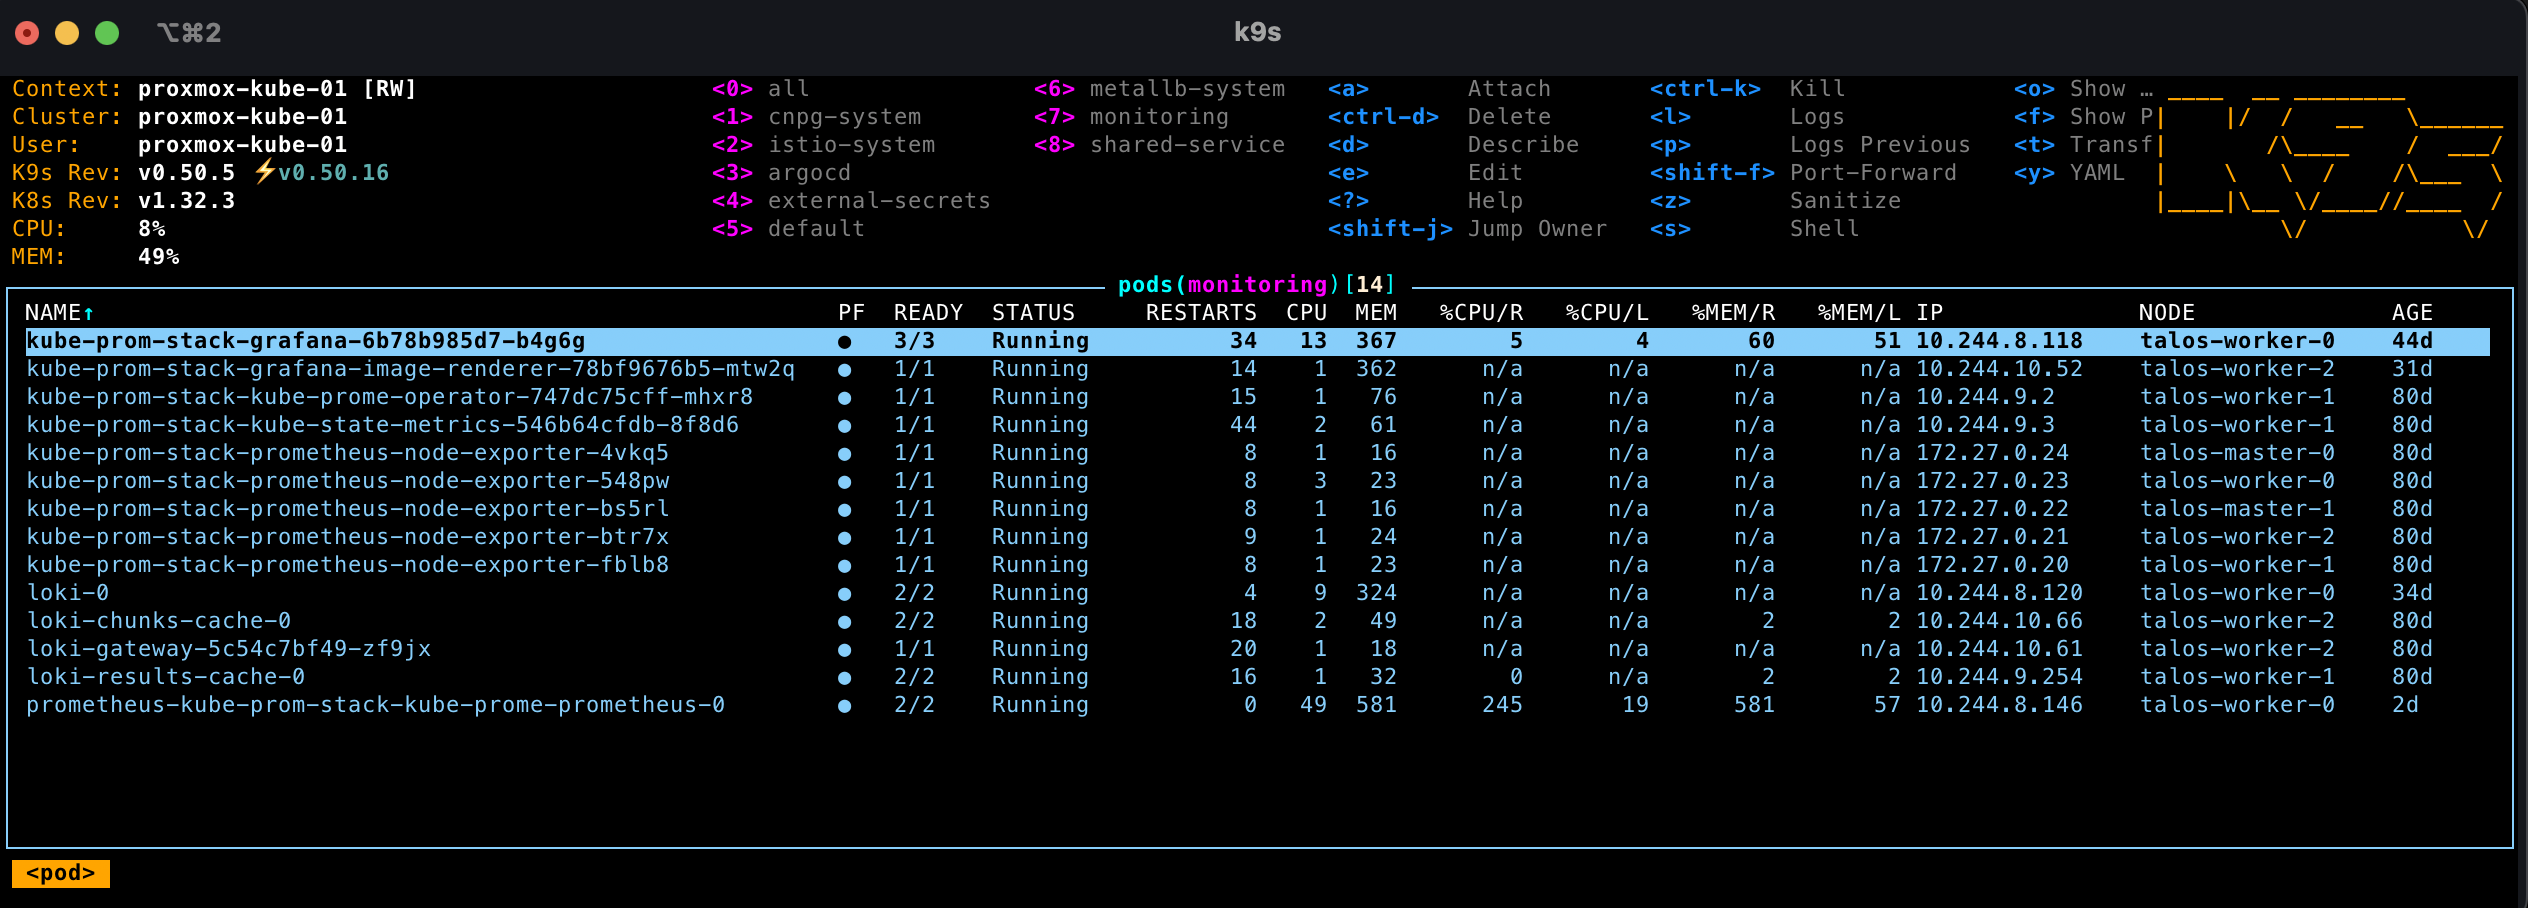Select the loki-chunks-cache-0 pod row
2528x908 pixels.
(159, 621)
